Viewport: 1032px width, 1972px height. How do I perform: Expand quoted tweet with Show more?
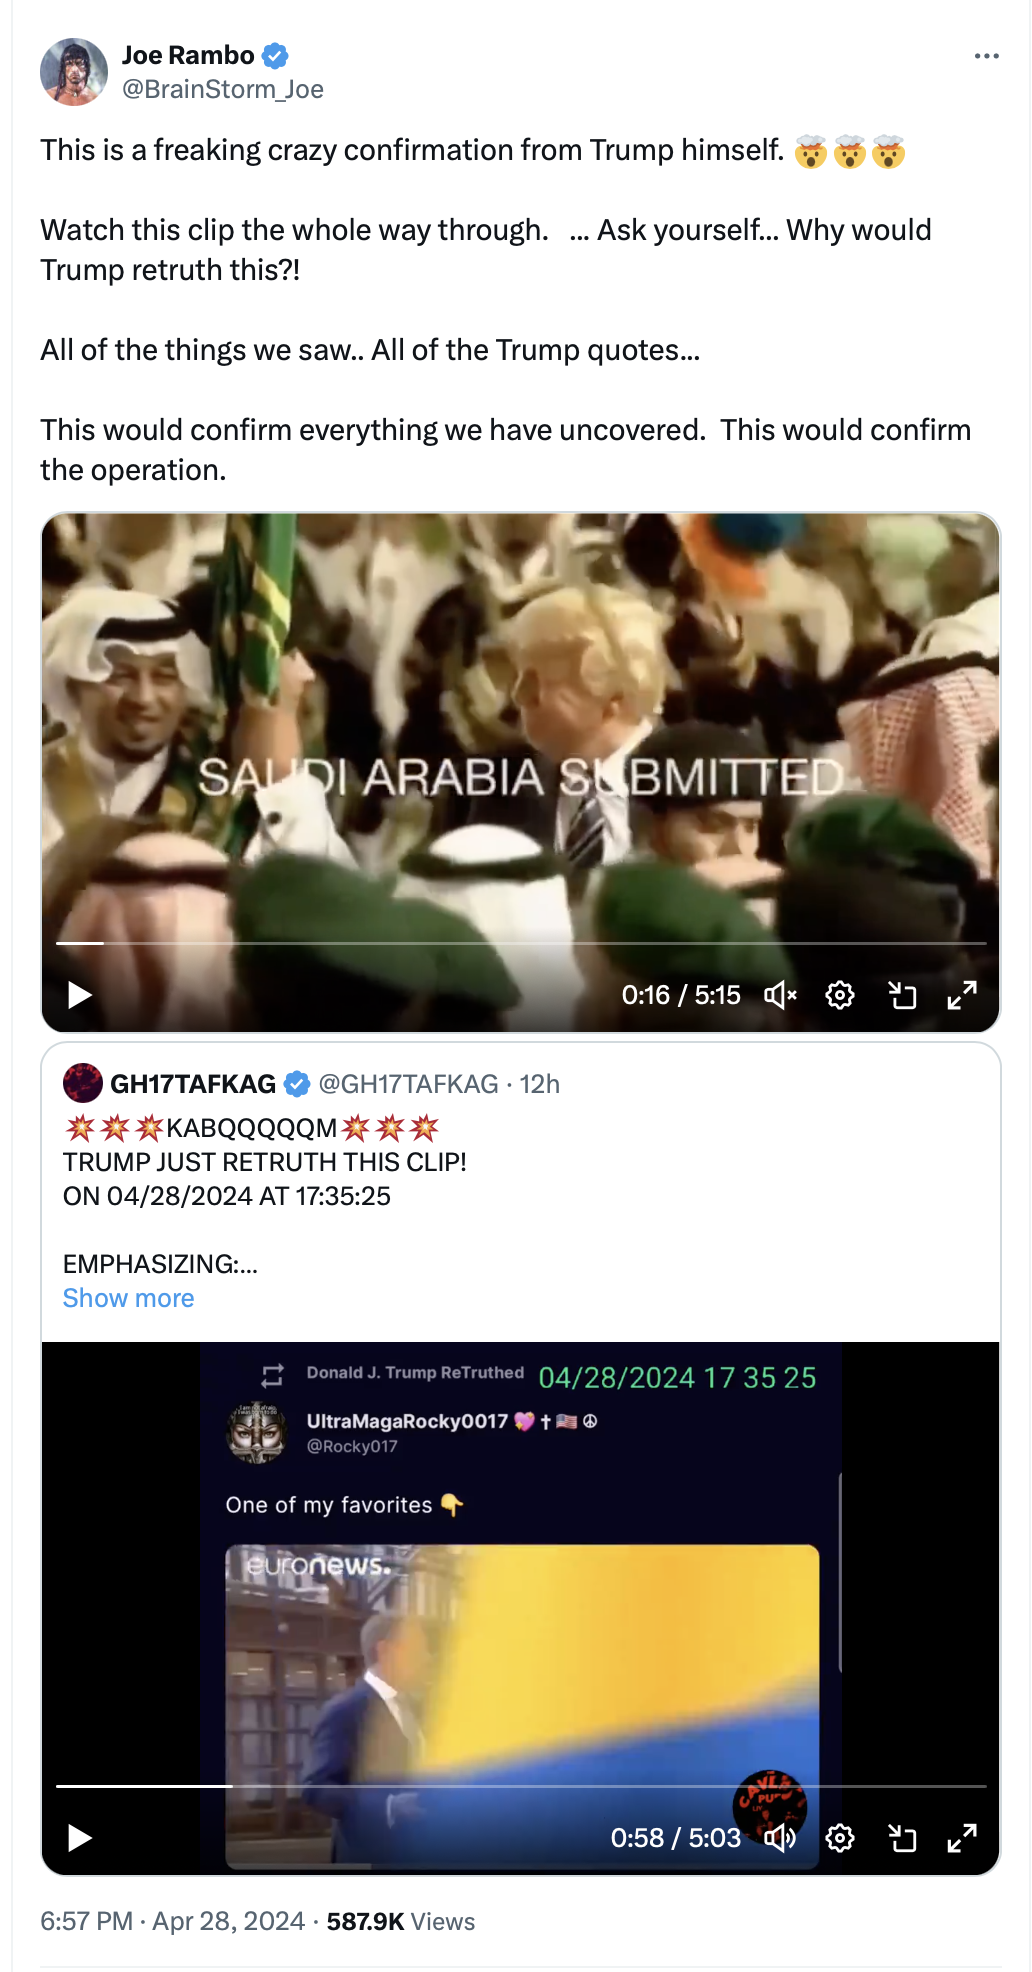tap(128, 1298)
